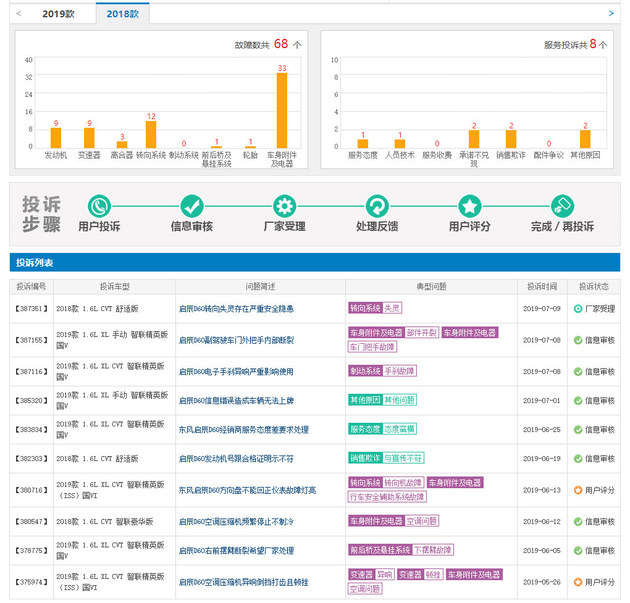630x603 pixels.
Task: Click the 用户评分 star step icon
Action: (470, 206)
